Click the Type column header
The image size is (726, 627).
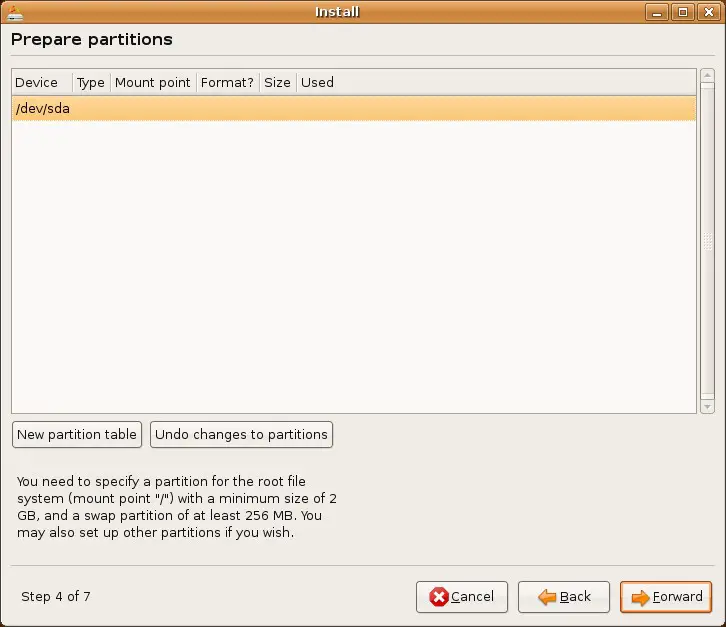pyautogui.click(x=91, y=82)
